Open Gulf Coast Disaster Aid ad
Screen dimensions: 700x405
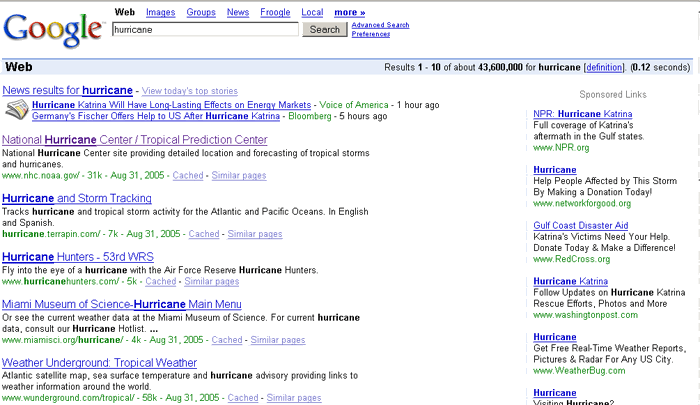click(580, 225)
